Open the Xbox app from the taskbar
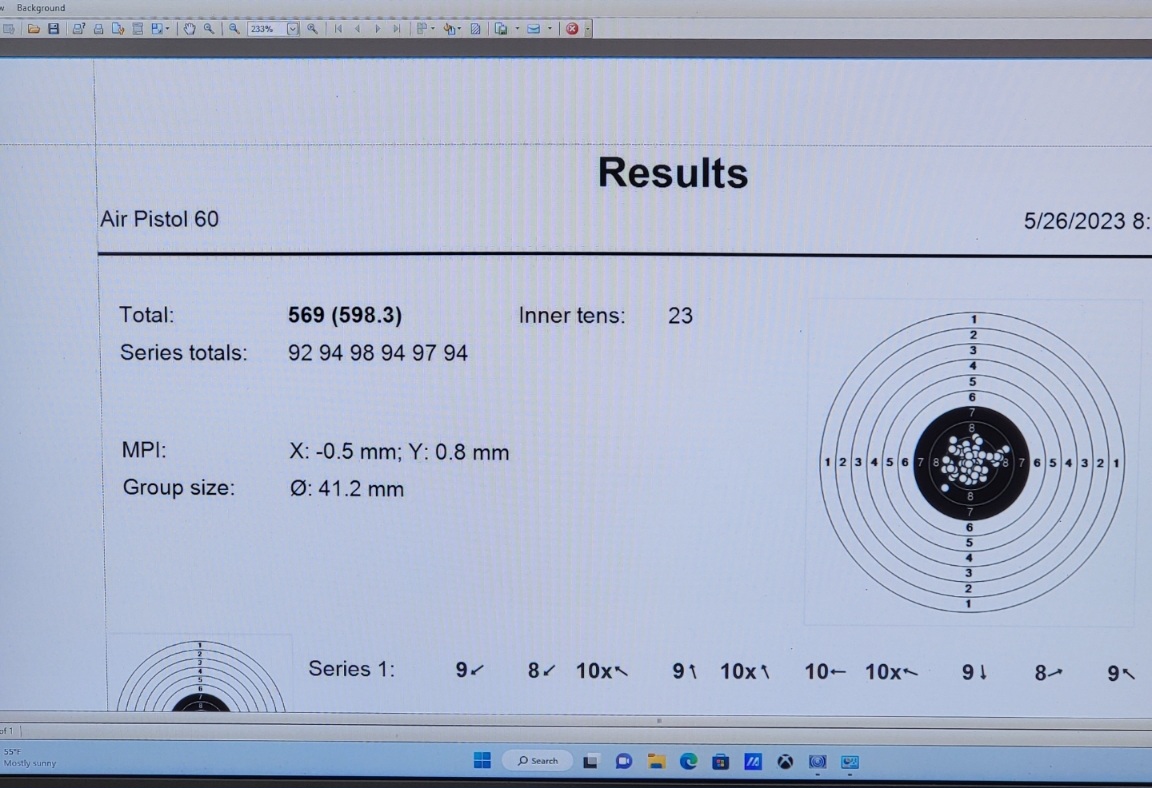The height and width of the screenshot is (788, 1152). pyautogui.click(x=785, y=762)
